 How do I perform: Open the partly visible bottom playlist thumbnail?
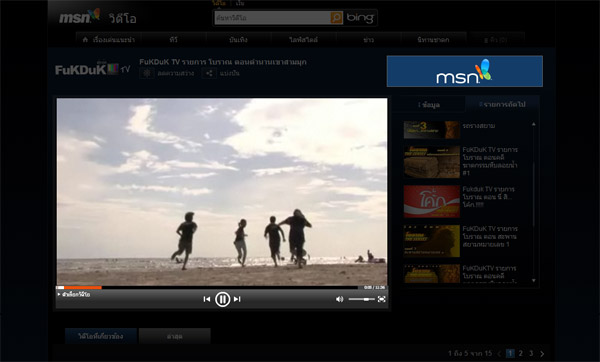pyautogui.click(x=432, y=274)
